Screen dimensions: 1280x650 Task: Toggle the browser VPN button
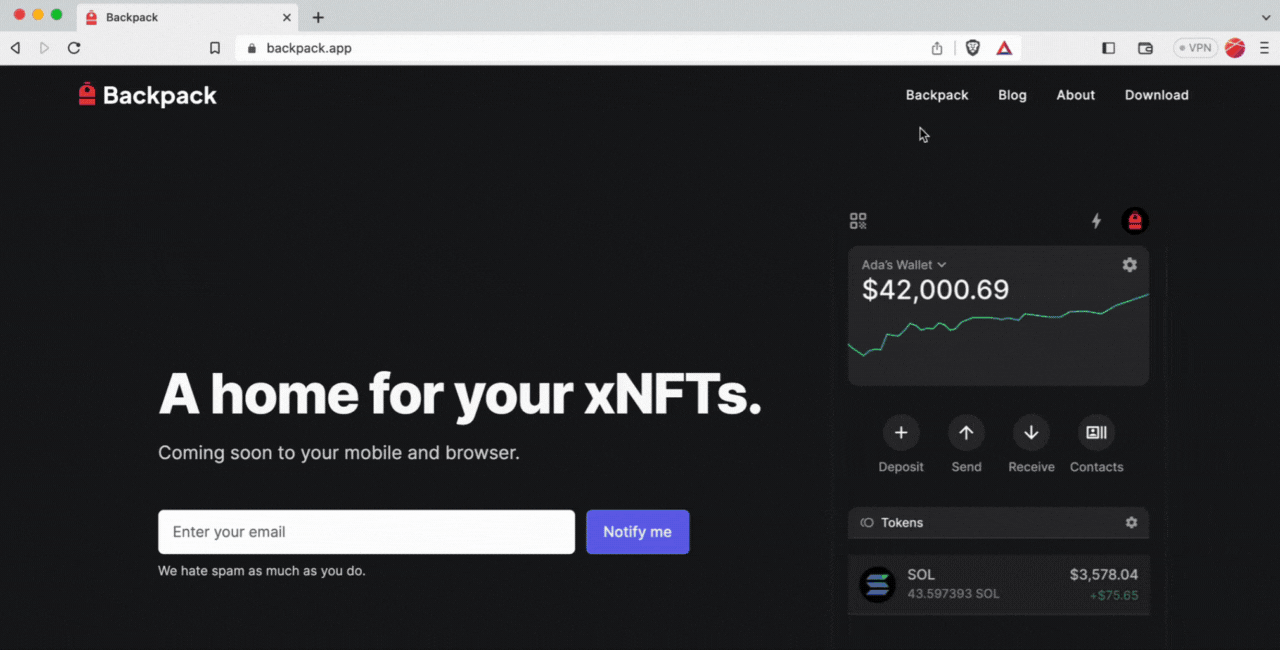tap(1195, 48)
